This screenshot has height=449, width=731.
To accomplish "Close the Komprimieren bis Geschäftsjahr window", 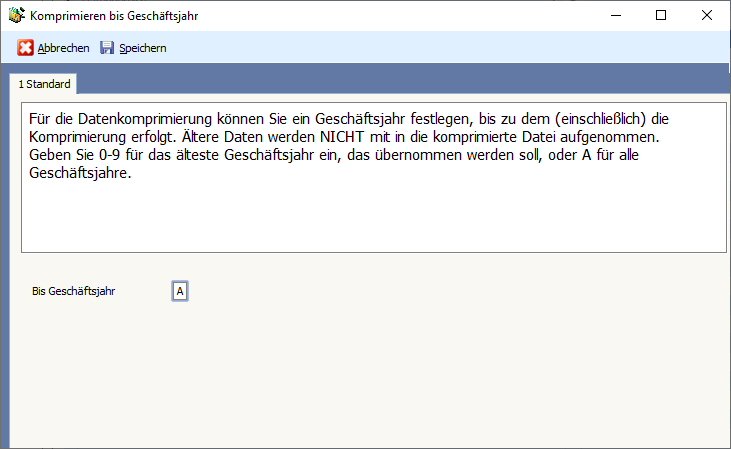I will [707, 15].
